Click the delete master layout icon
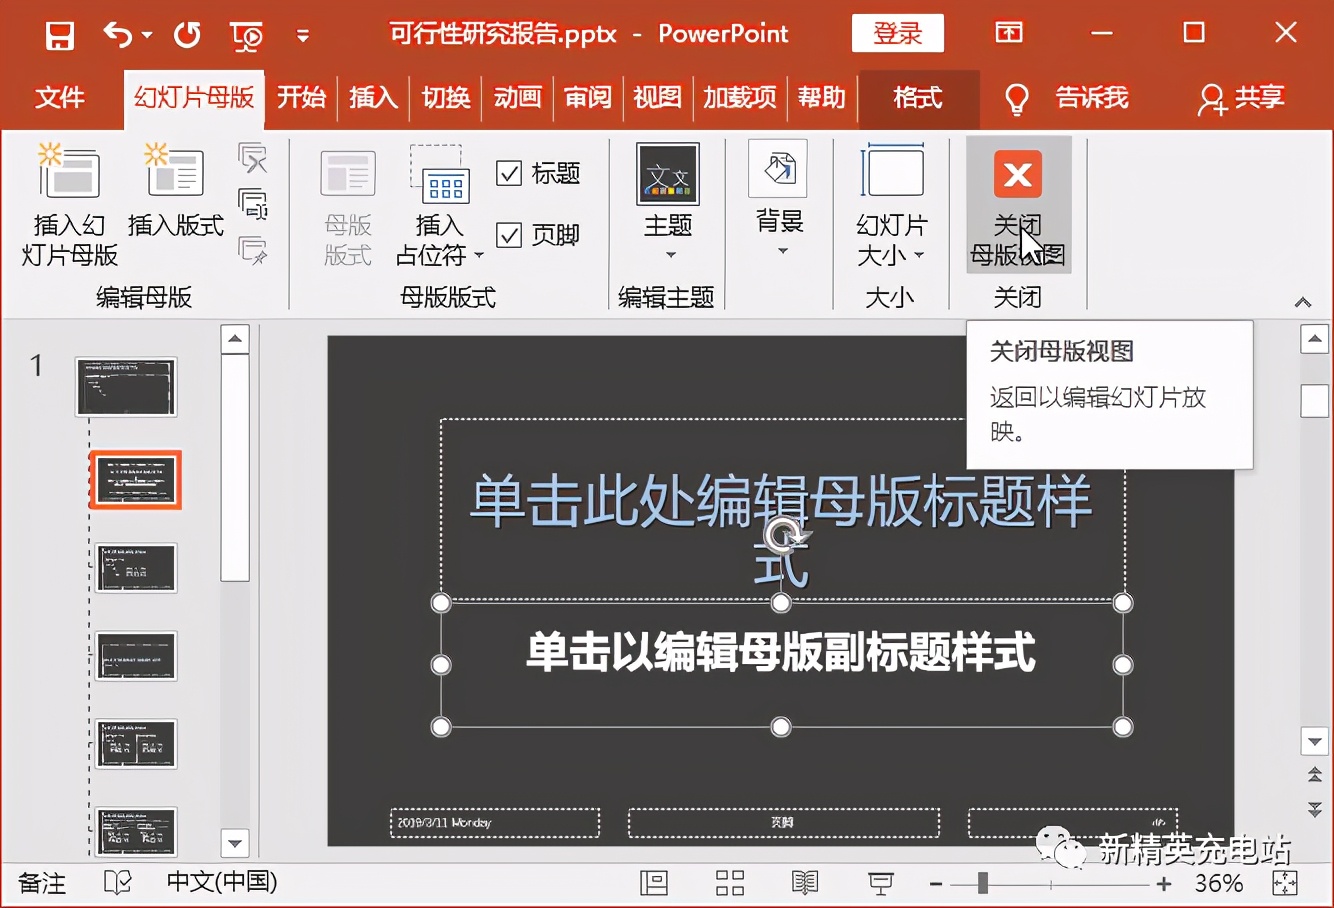The height and width of the screenshot is (908, 1334). 253,158
